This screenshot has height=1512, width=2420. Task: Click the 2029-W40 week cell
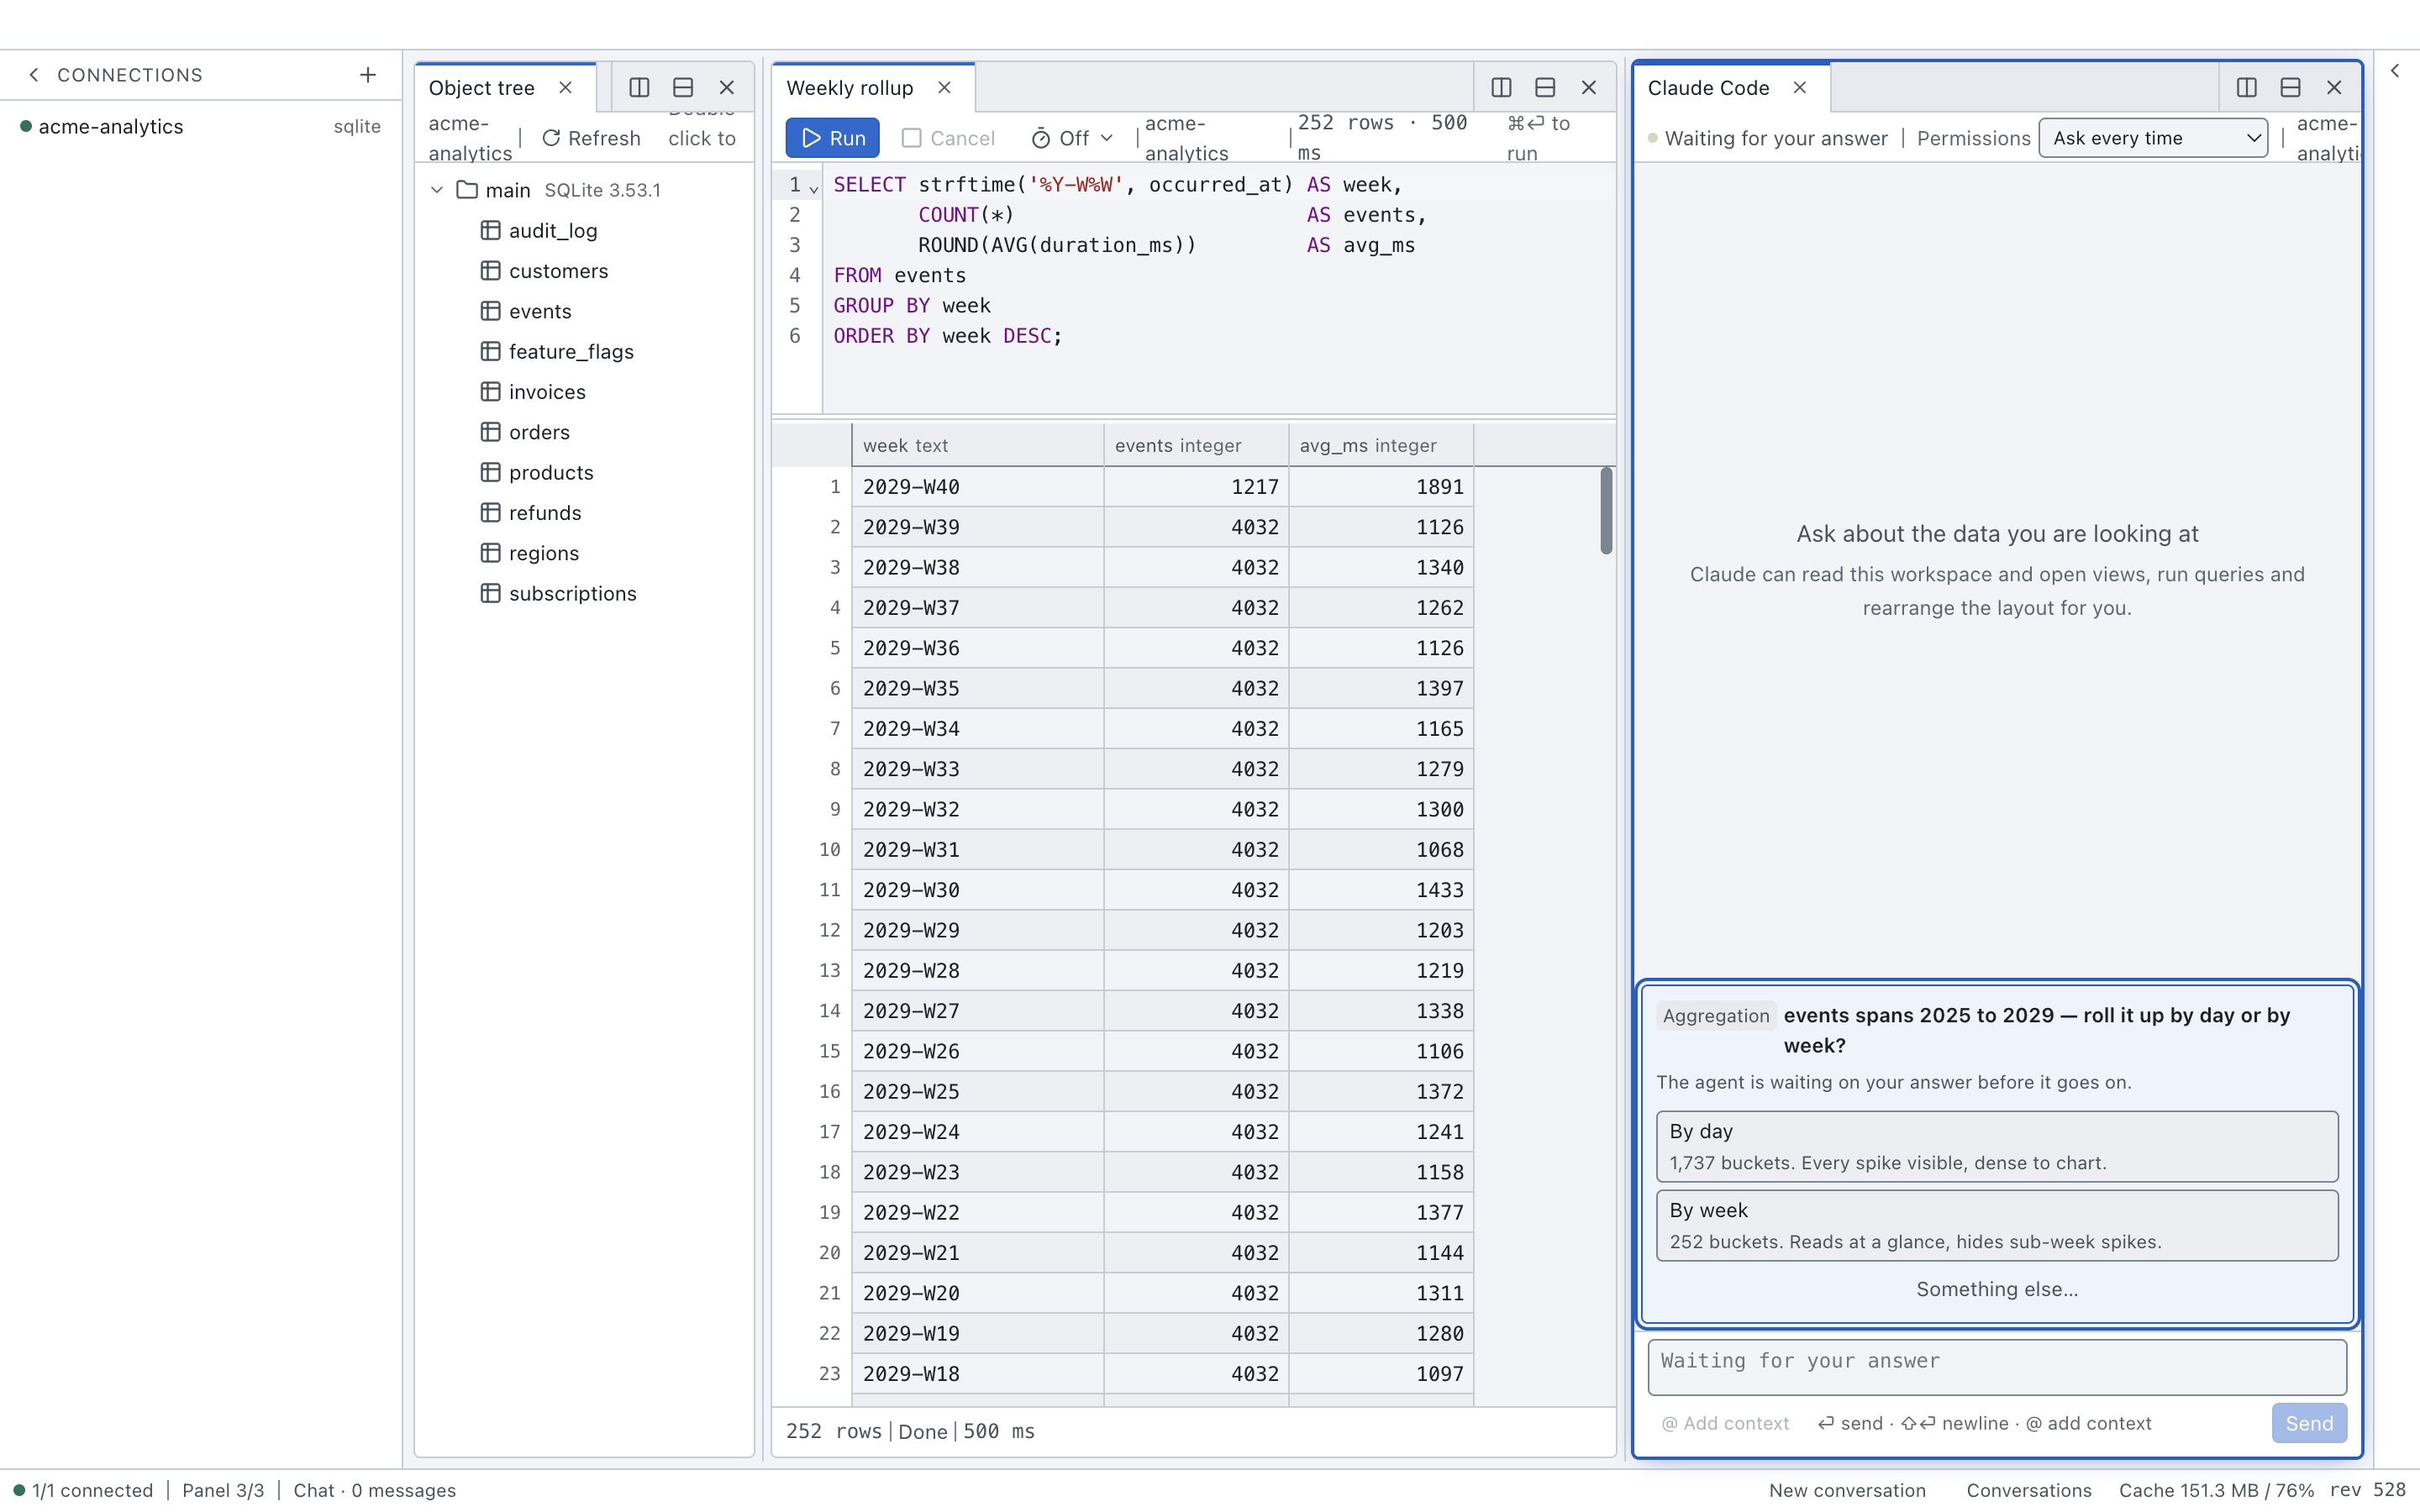978,487
